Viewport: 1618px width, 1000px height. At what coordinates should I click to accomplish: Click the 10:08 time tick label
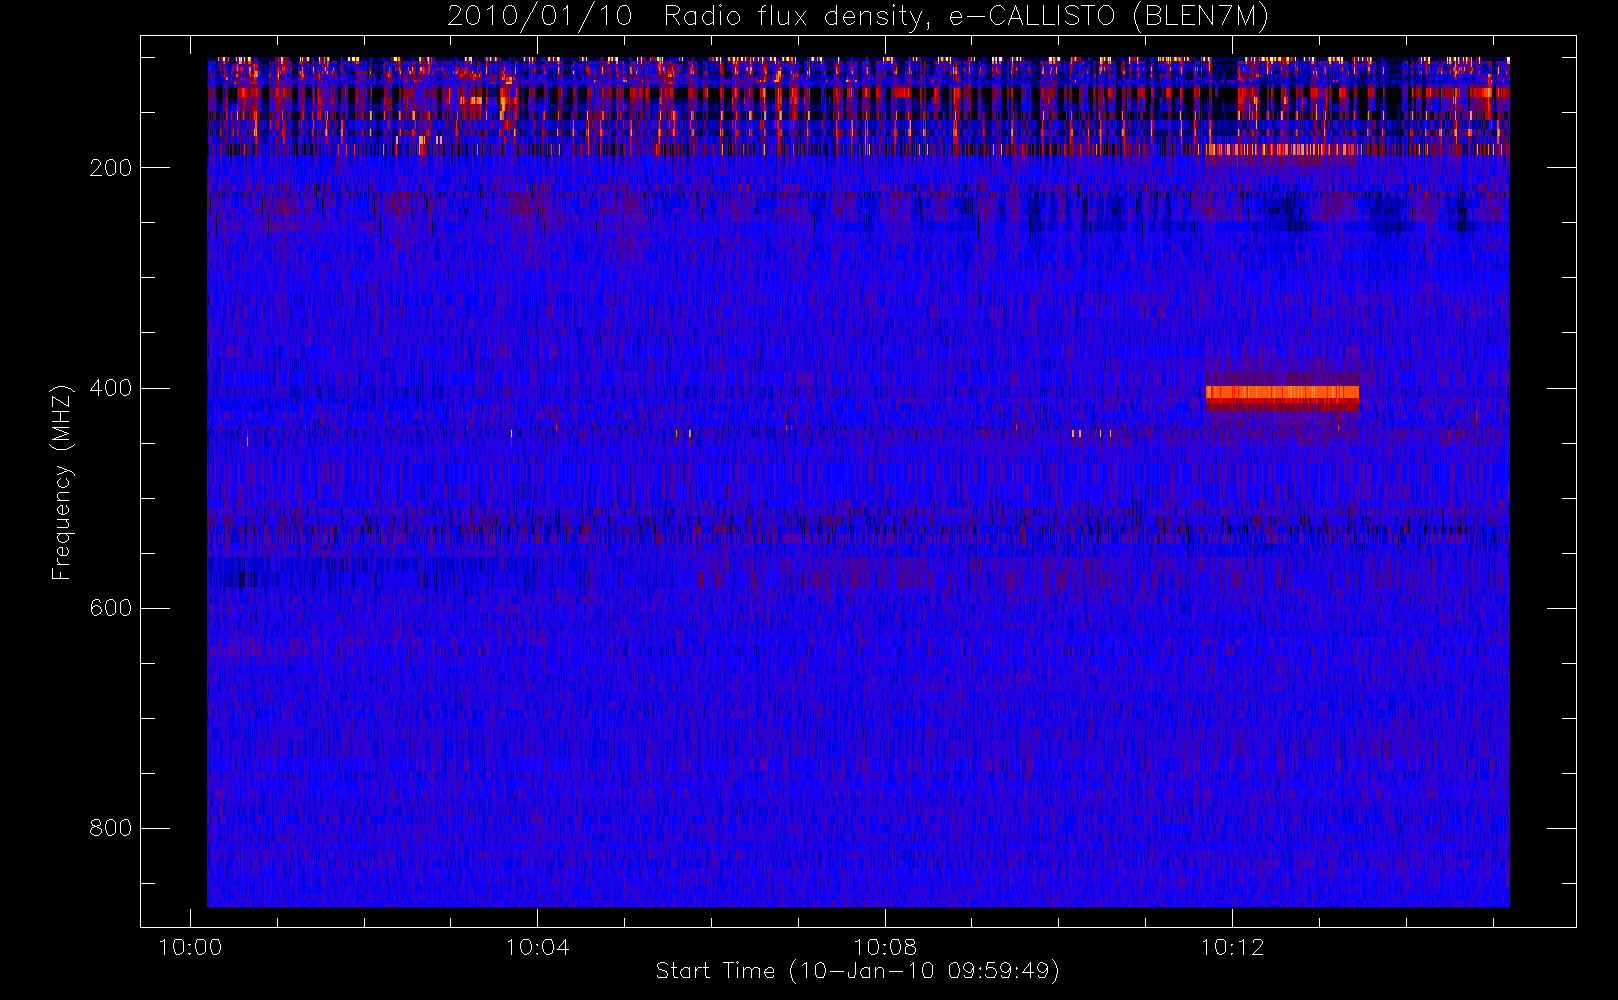point(885,946)
